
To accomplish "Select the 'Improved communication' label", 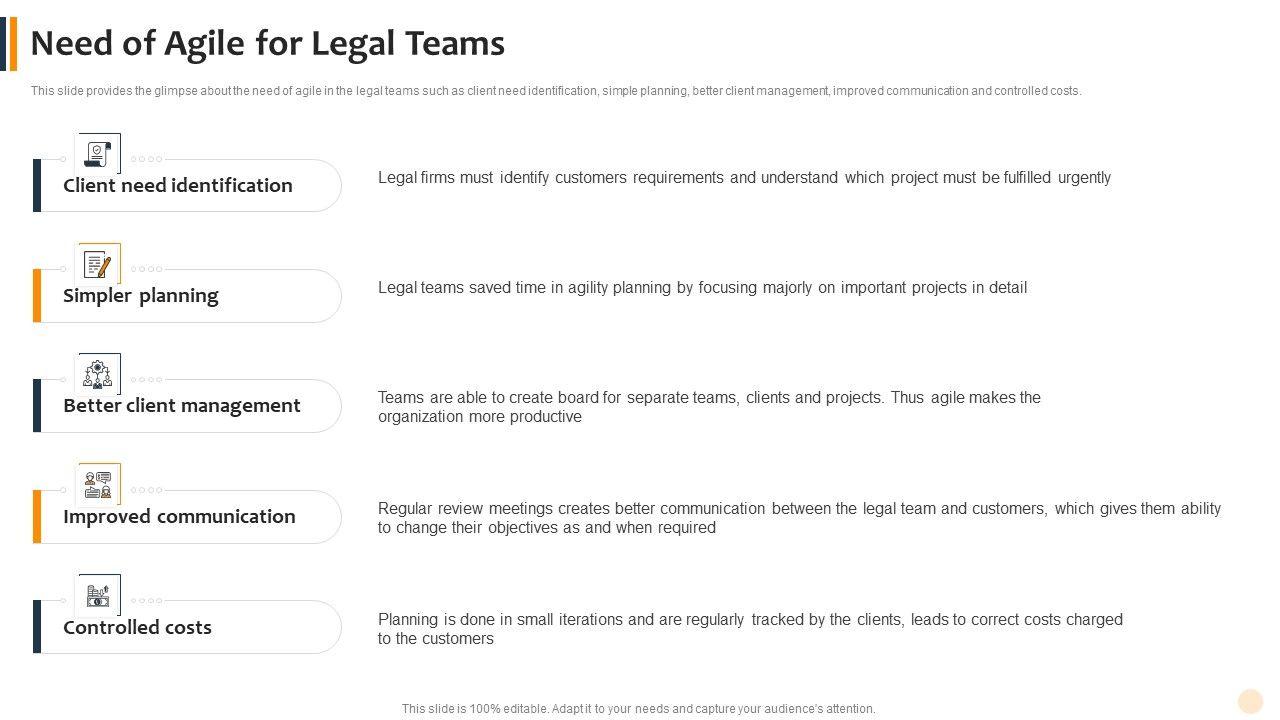I will point(179,516).
